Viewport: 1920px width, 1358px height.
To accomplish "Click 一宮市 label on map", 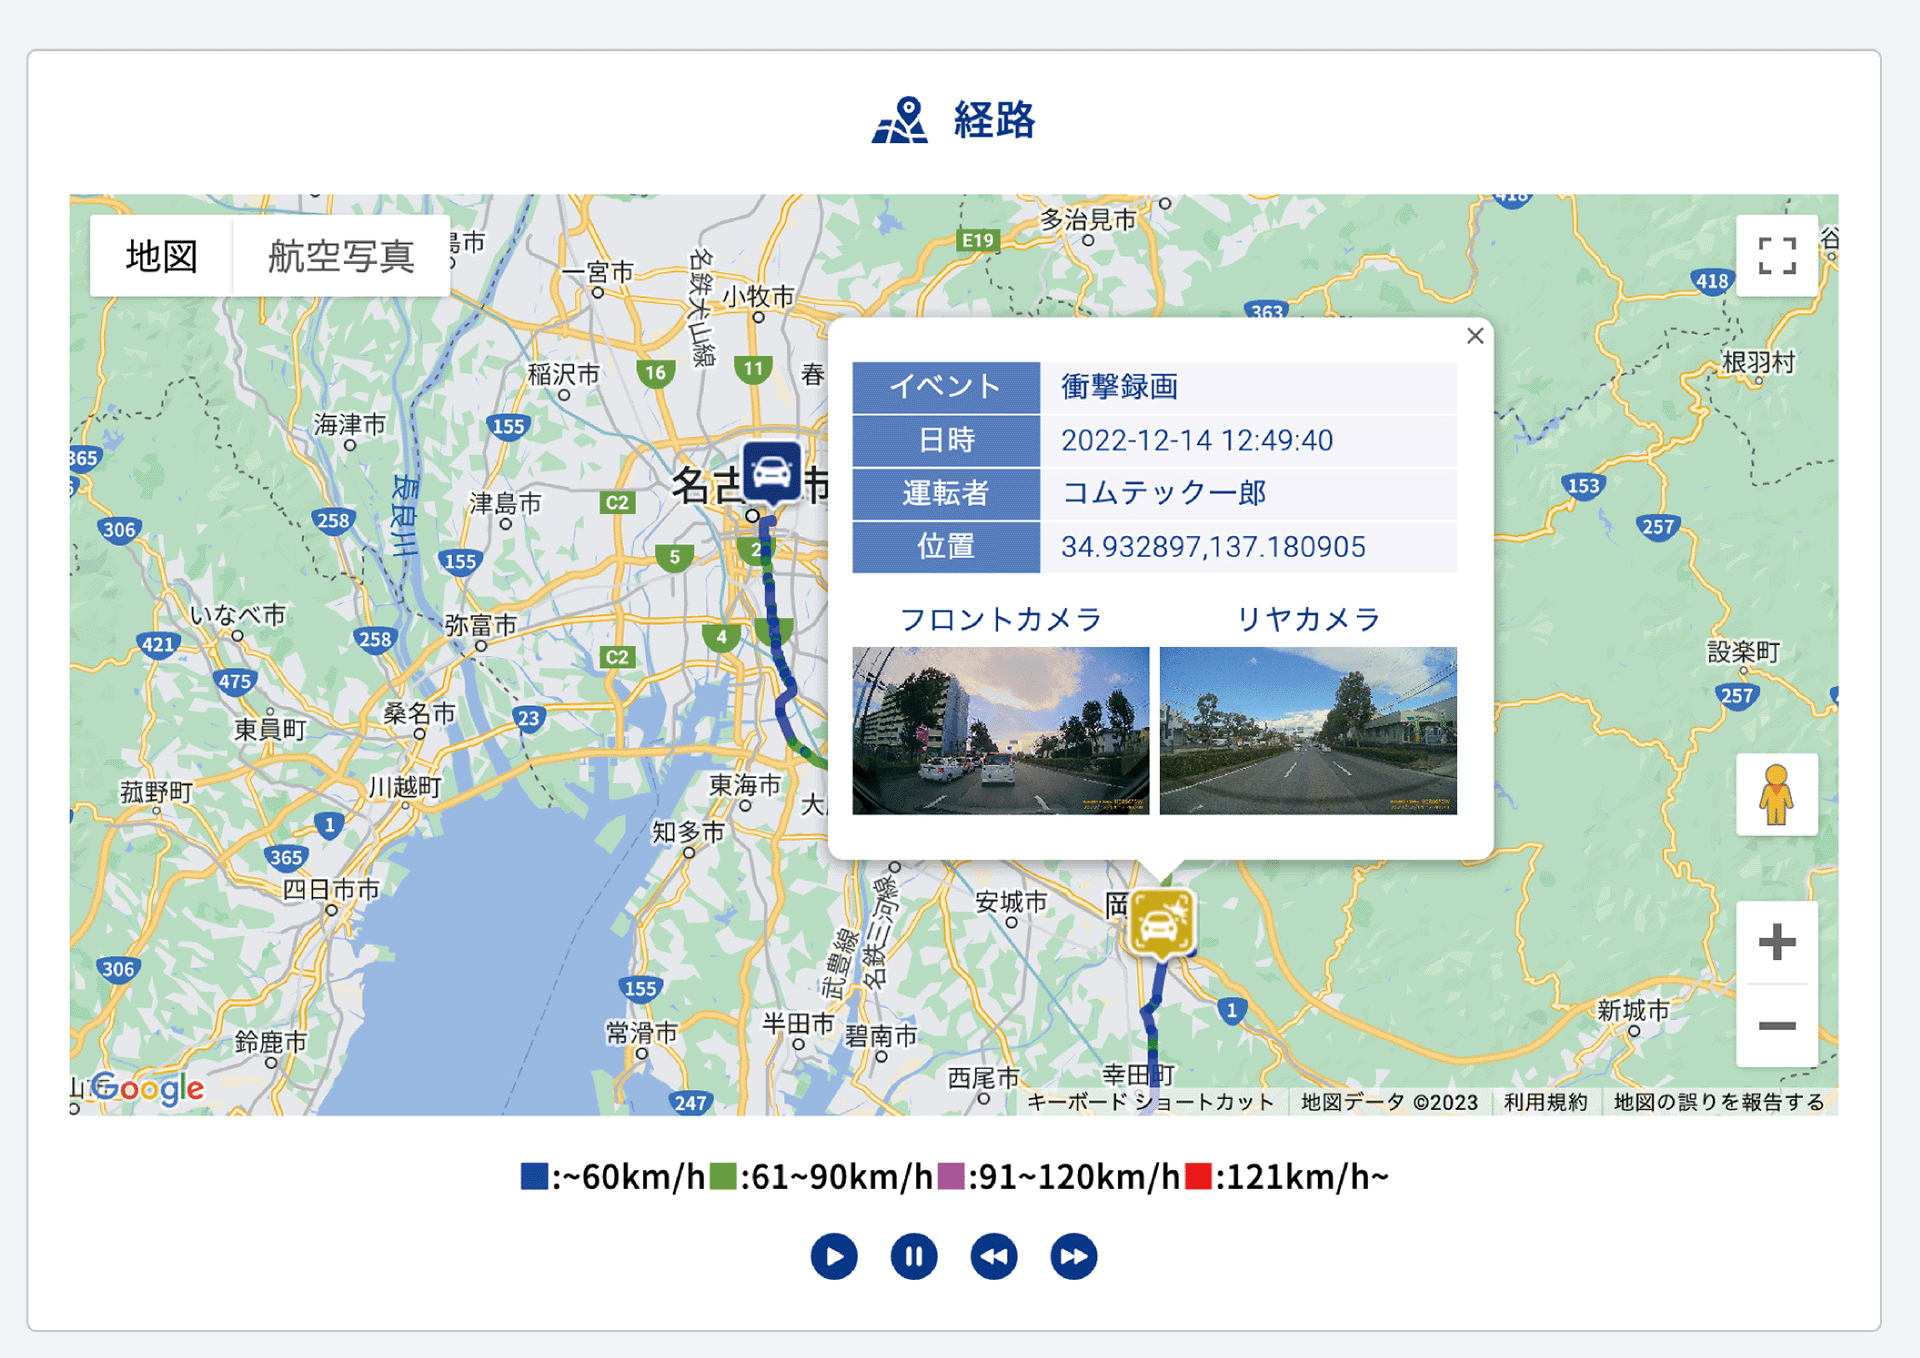I will [x=597, y=271].
